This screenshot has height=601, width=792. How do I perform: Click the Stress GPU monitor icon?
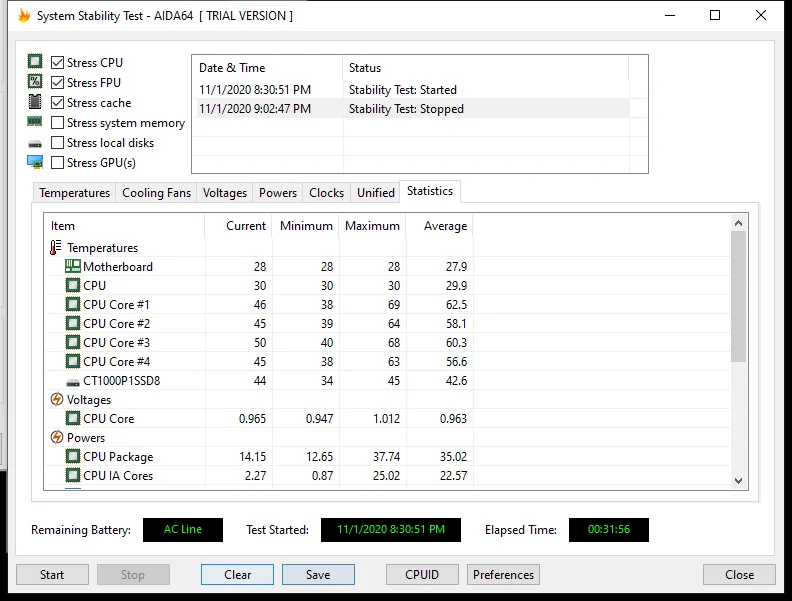[35, 162]
